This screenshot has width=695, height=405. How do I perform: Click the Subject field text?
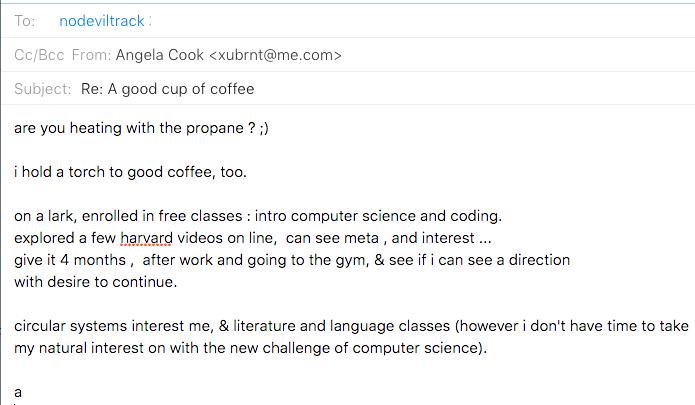coord(168,89)
